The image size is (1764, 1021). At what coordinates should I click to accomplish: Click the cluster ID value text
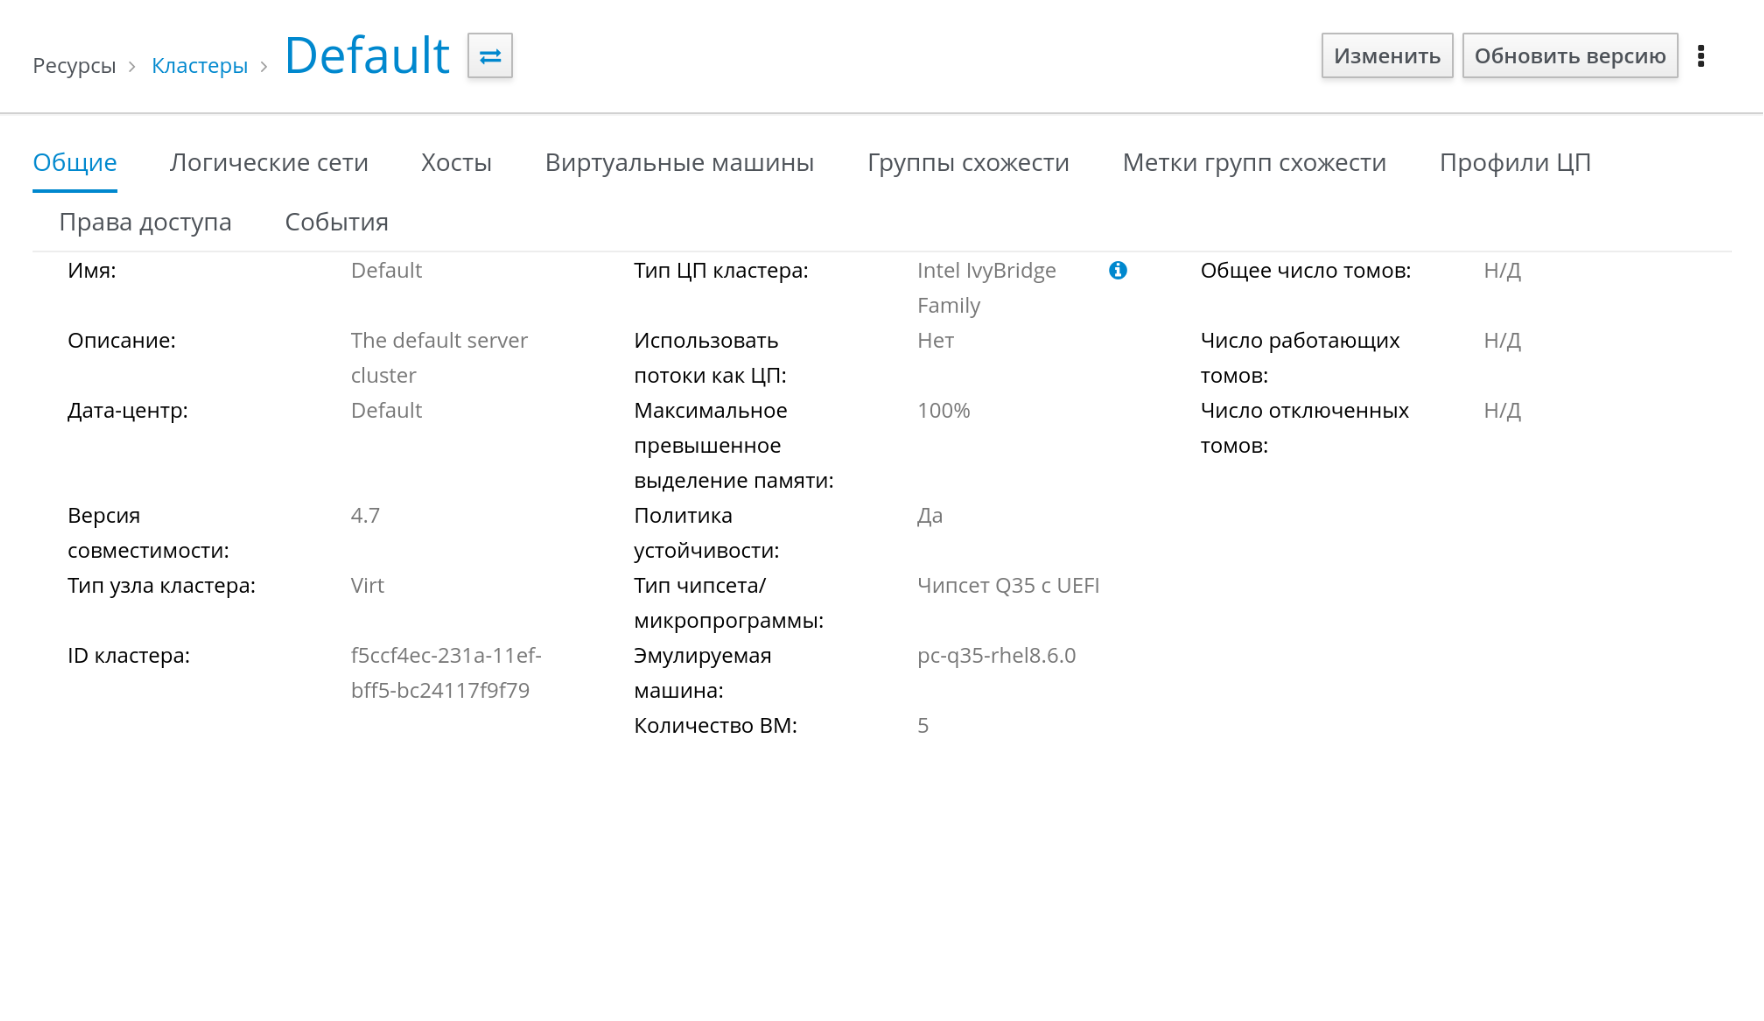click(x=445, y=673)
